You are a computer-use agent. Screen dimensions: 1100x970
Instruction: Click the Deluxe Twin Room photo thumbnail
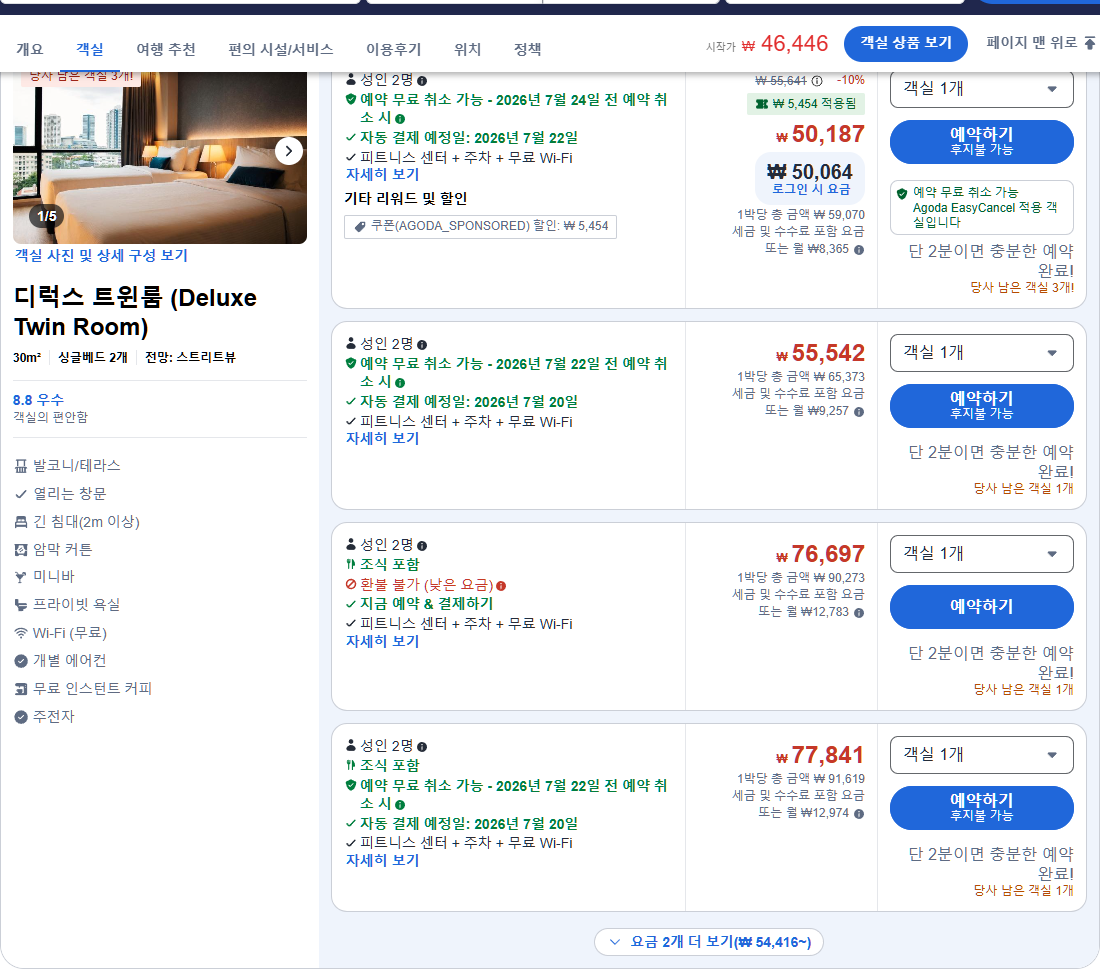160,158
